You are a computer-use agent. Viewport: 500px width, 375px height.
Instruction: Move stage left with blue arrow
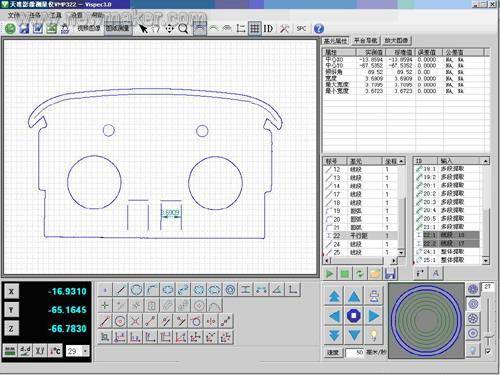click(334, 315)
